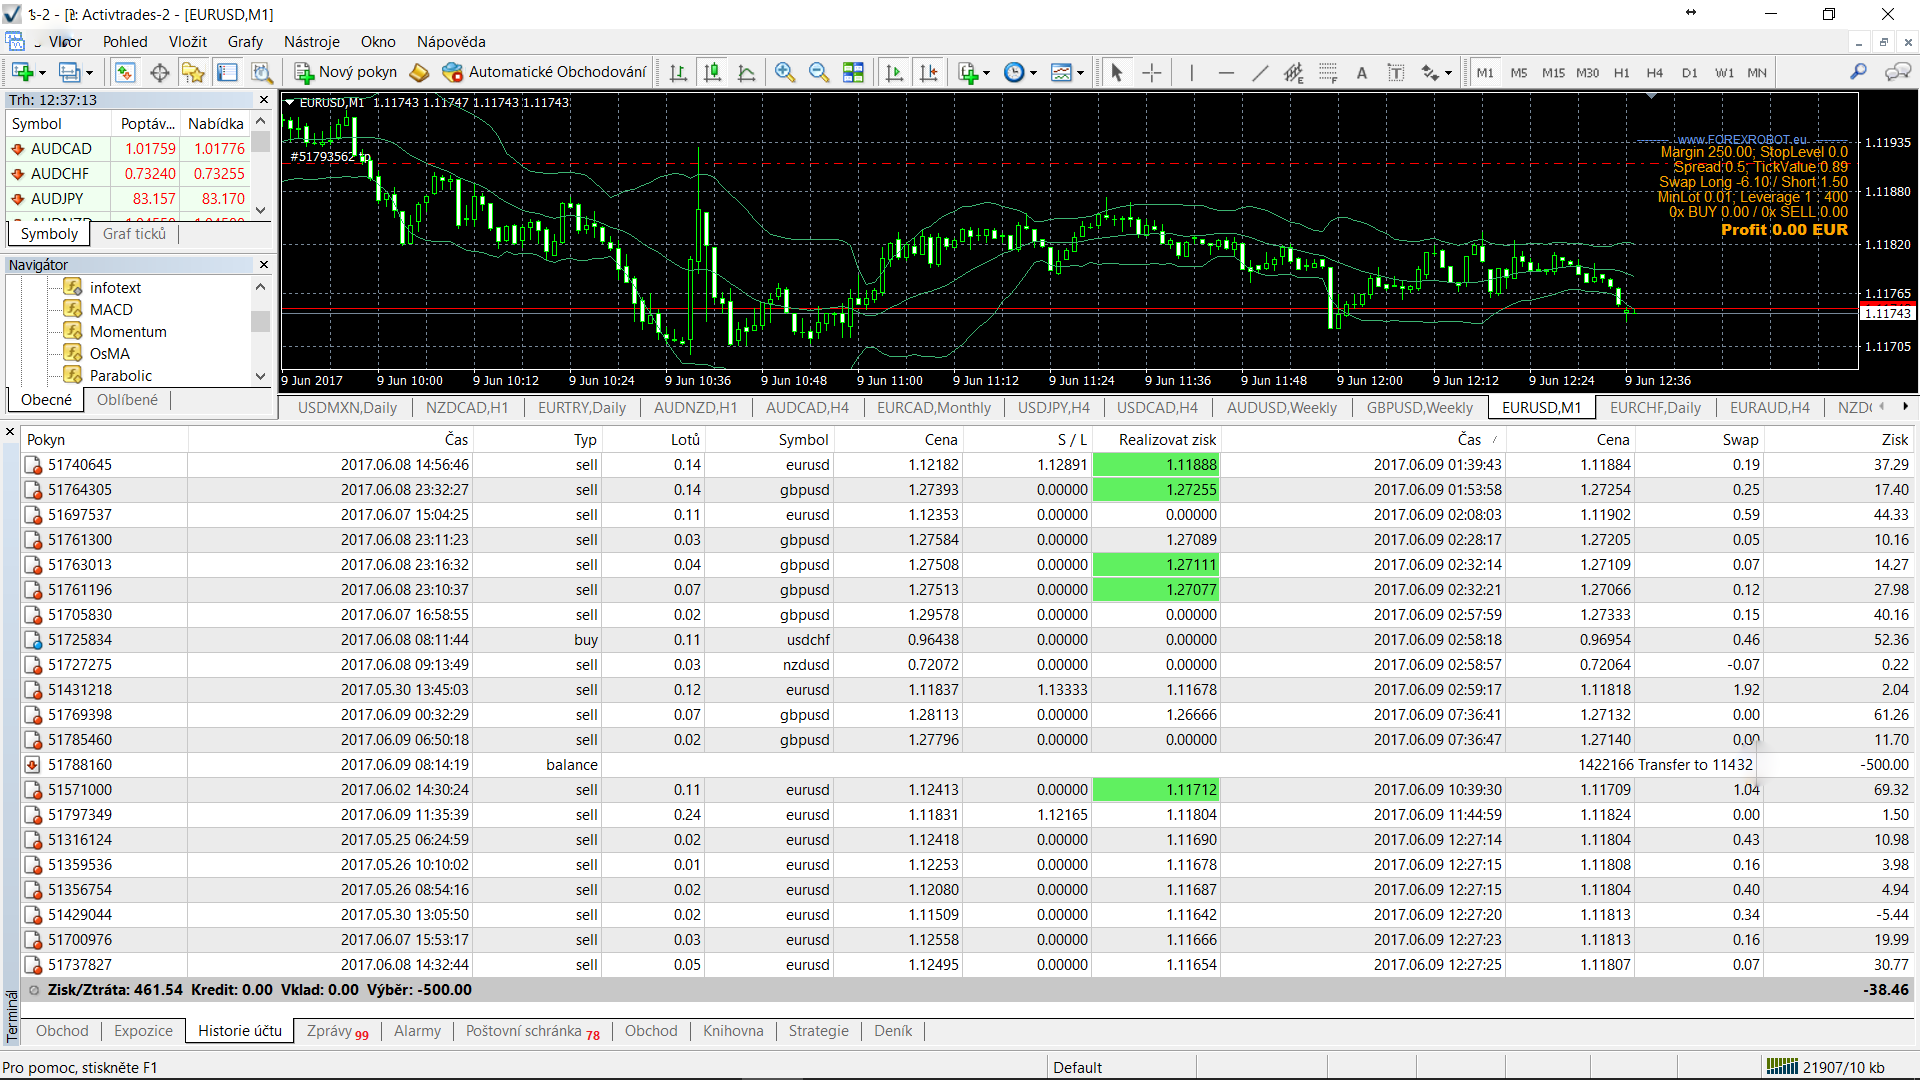1920x1080 pixels.
Task: Switch to D1 timeframe
Action: (x=1689, y=72)
